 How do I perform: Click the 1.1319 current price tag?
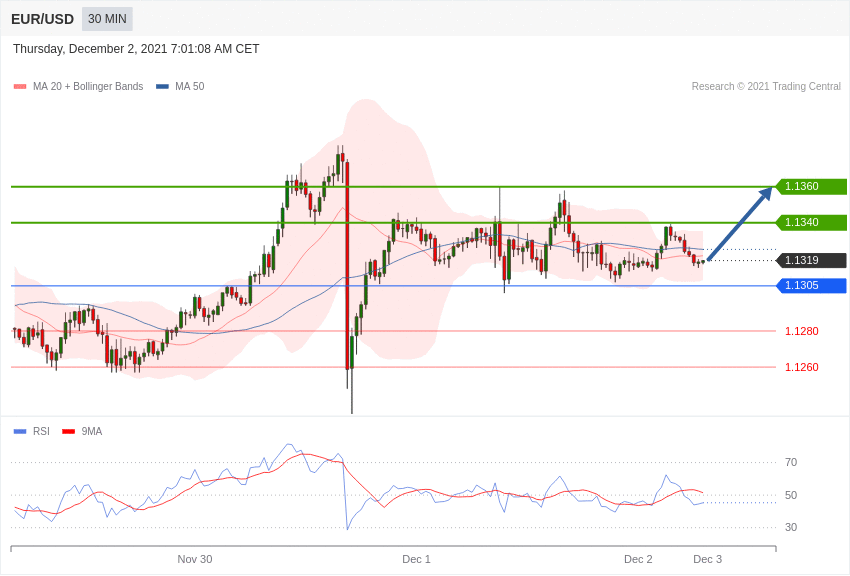click(x=812, y=260)
